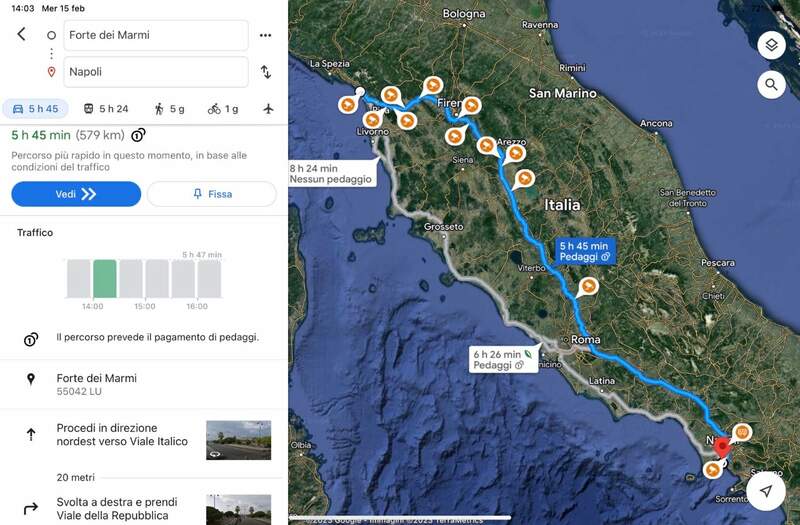Choose the 8 h 24 min no-toll route

332,174
